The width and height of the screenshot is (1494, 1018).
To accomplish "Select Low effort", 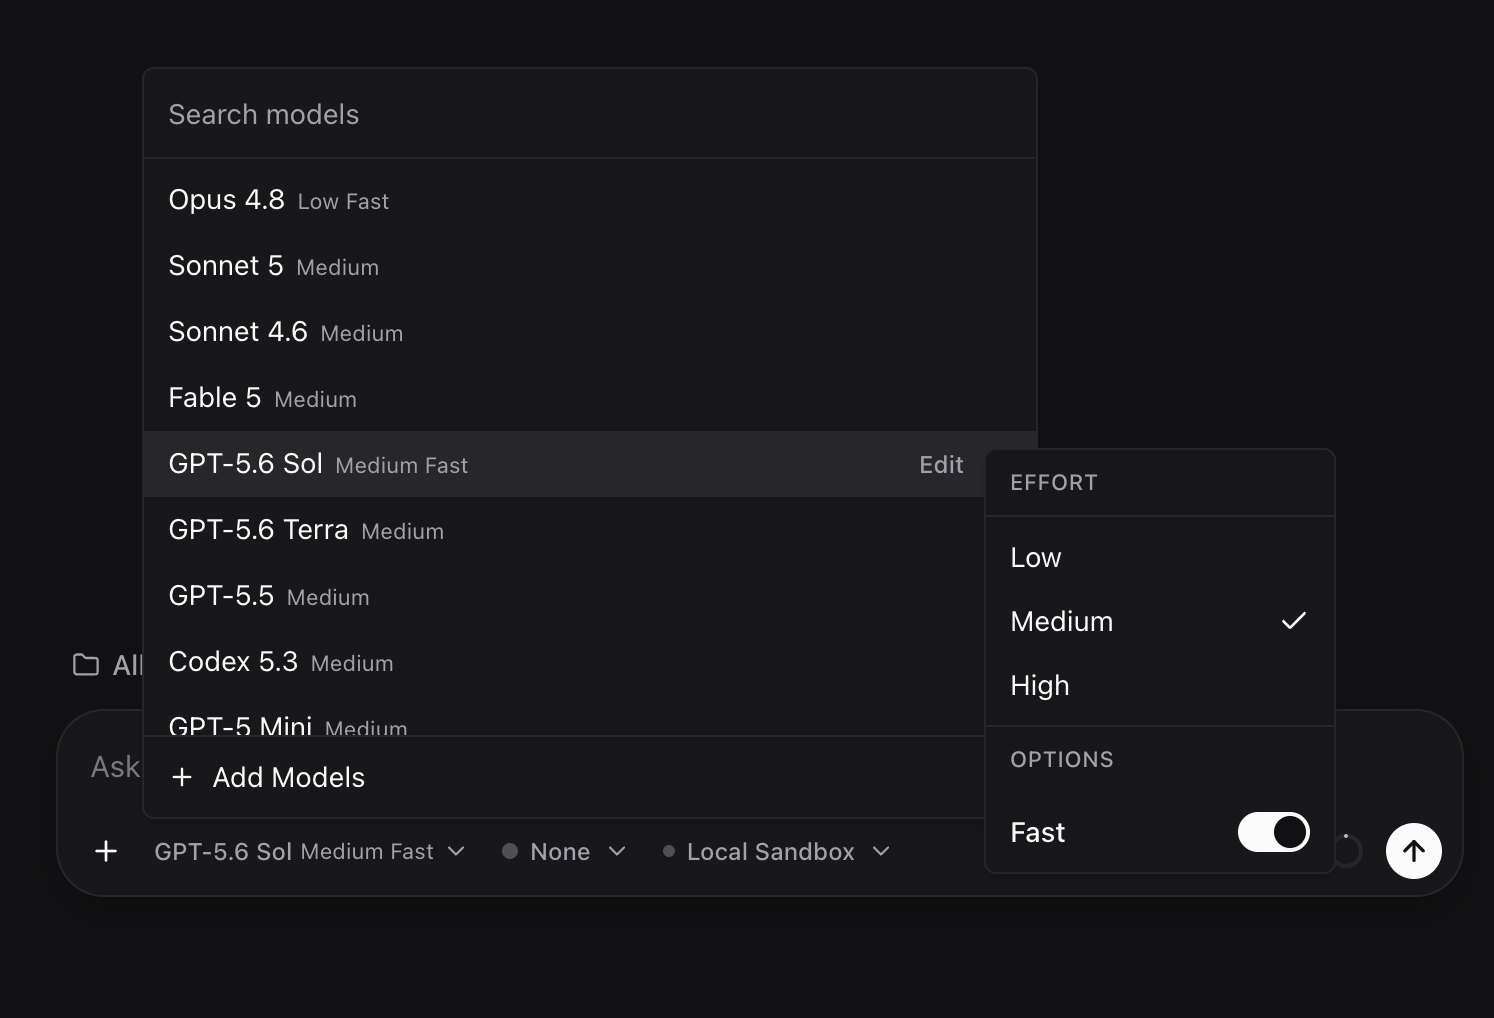I will tap(1160, 557).
